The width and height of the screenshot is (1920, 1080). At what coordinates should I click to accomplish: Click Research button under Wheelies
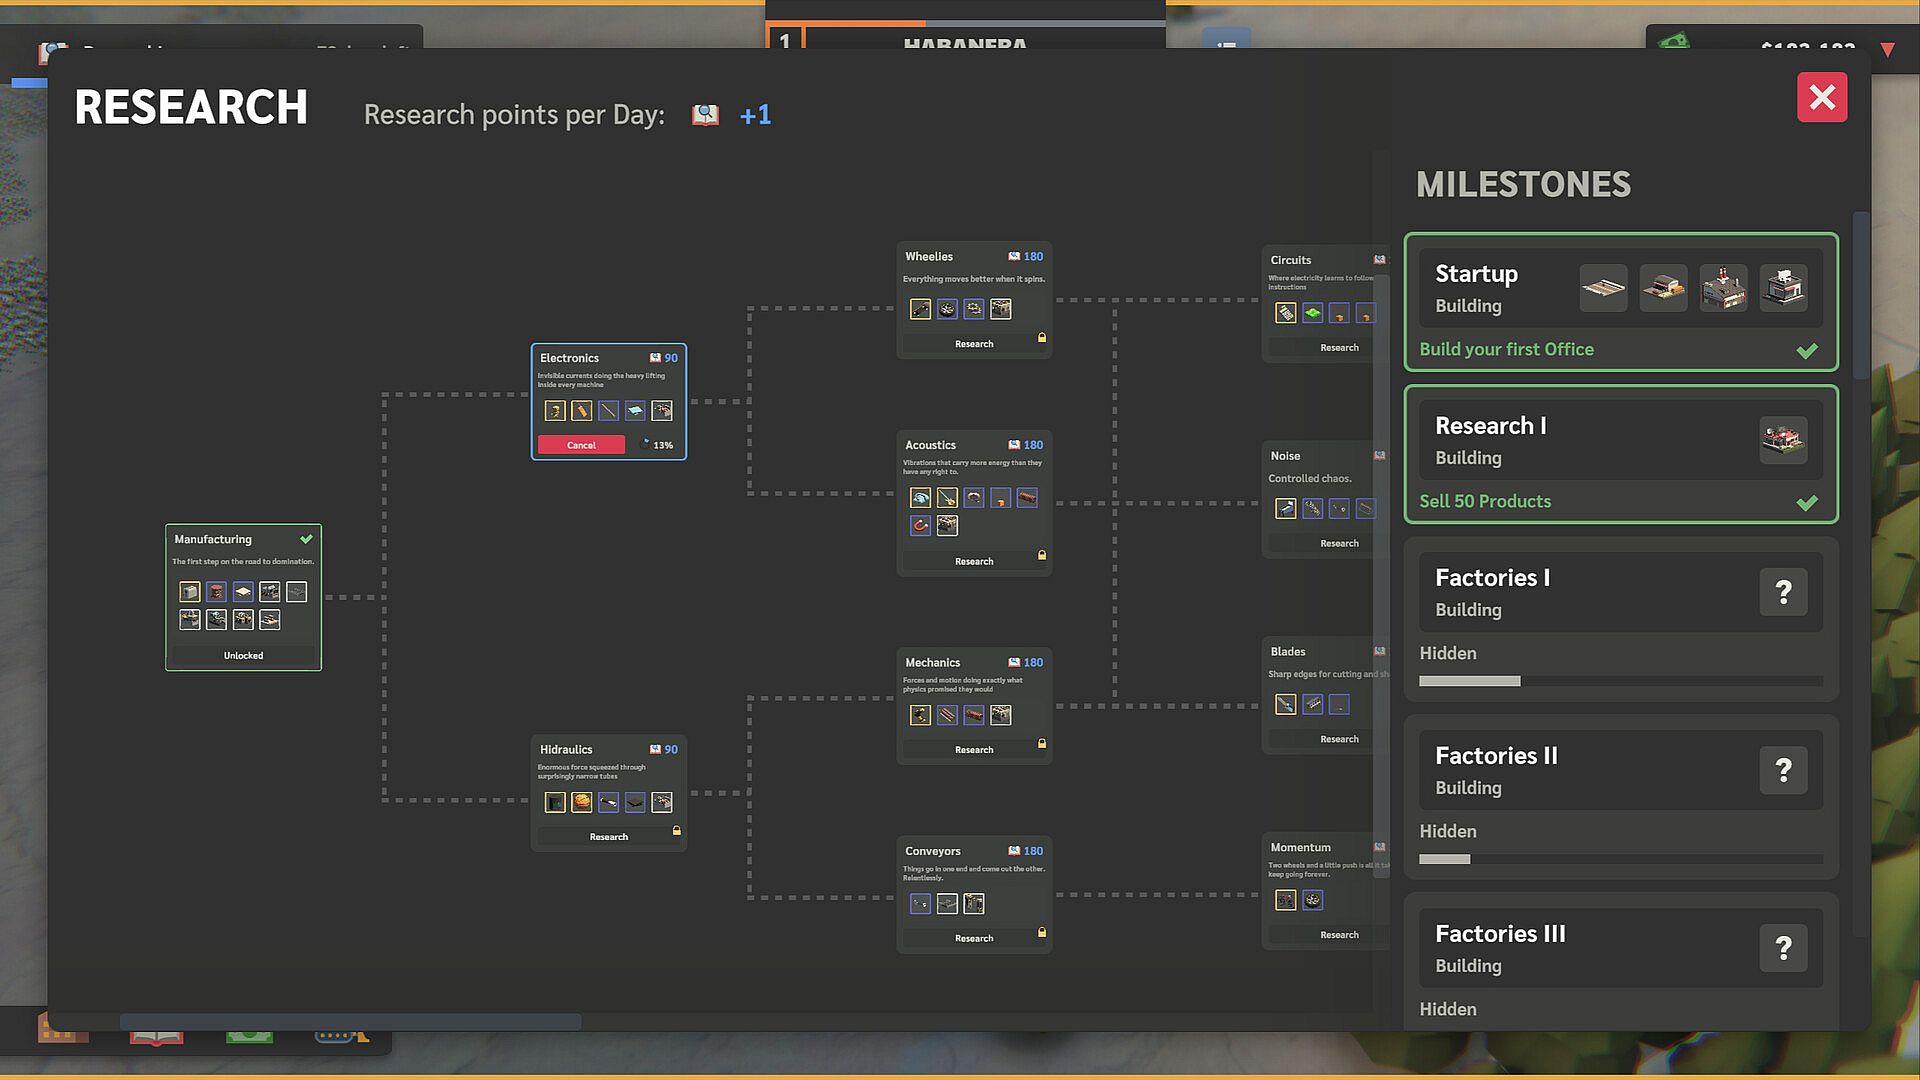(x=974, y=344)
